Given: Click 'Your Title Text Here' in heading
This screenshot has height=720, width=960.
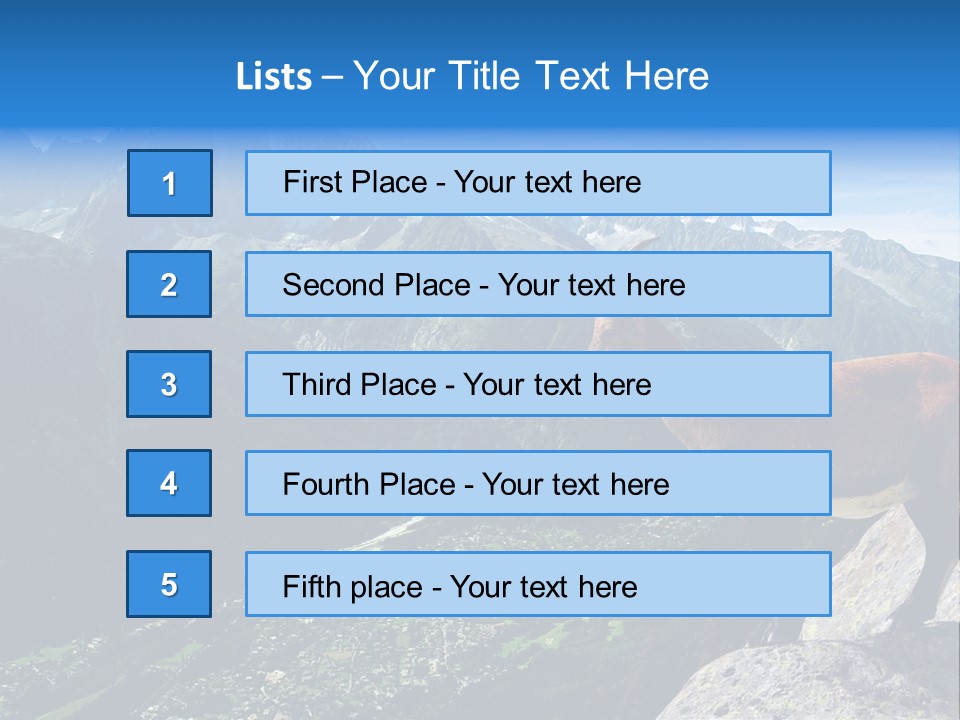Looking at the screenshot, I should tap(530, 76).
